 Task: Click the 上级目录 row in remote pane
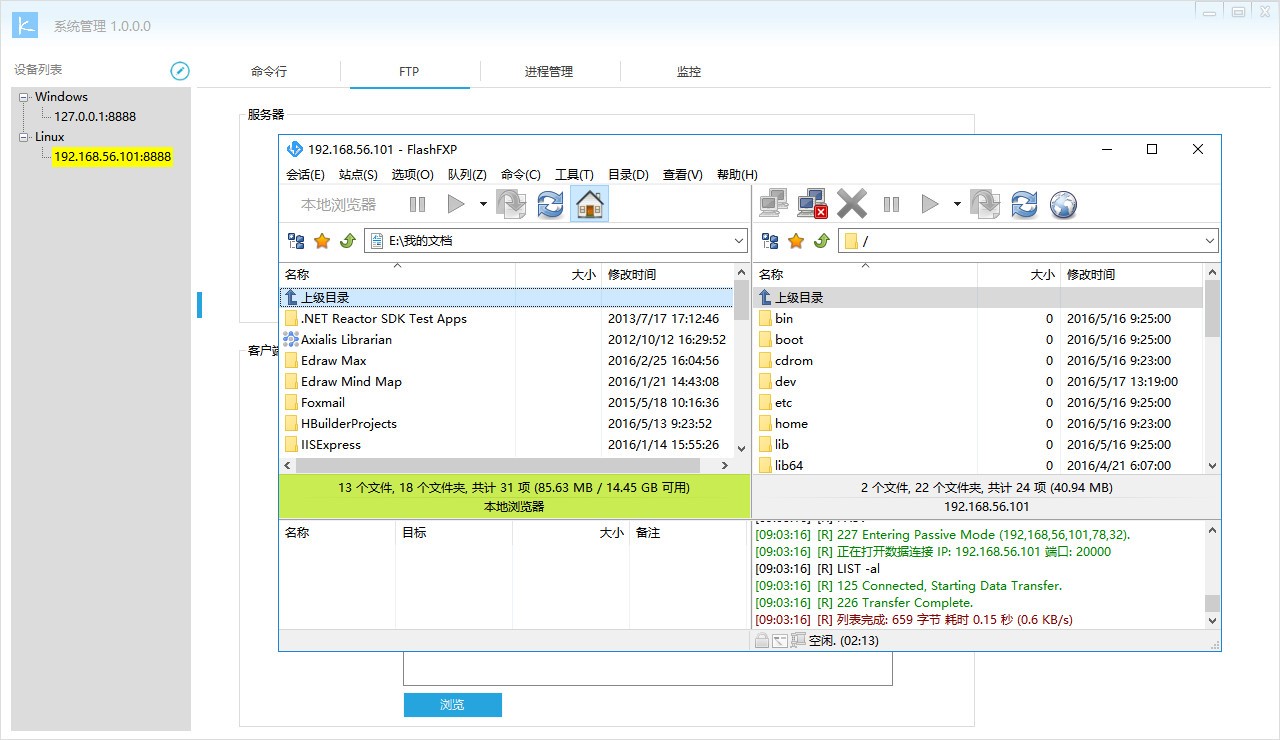978,297
